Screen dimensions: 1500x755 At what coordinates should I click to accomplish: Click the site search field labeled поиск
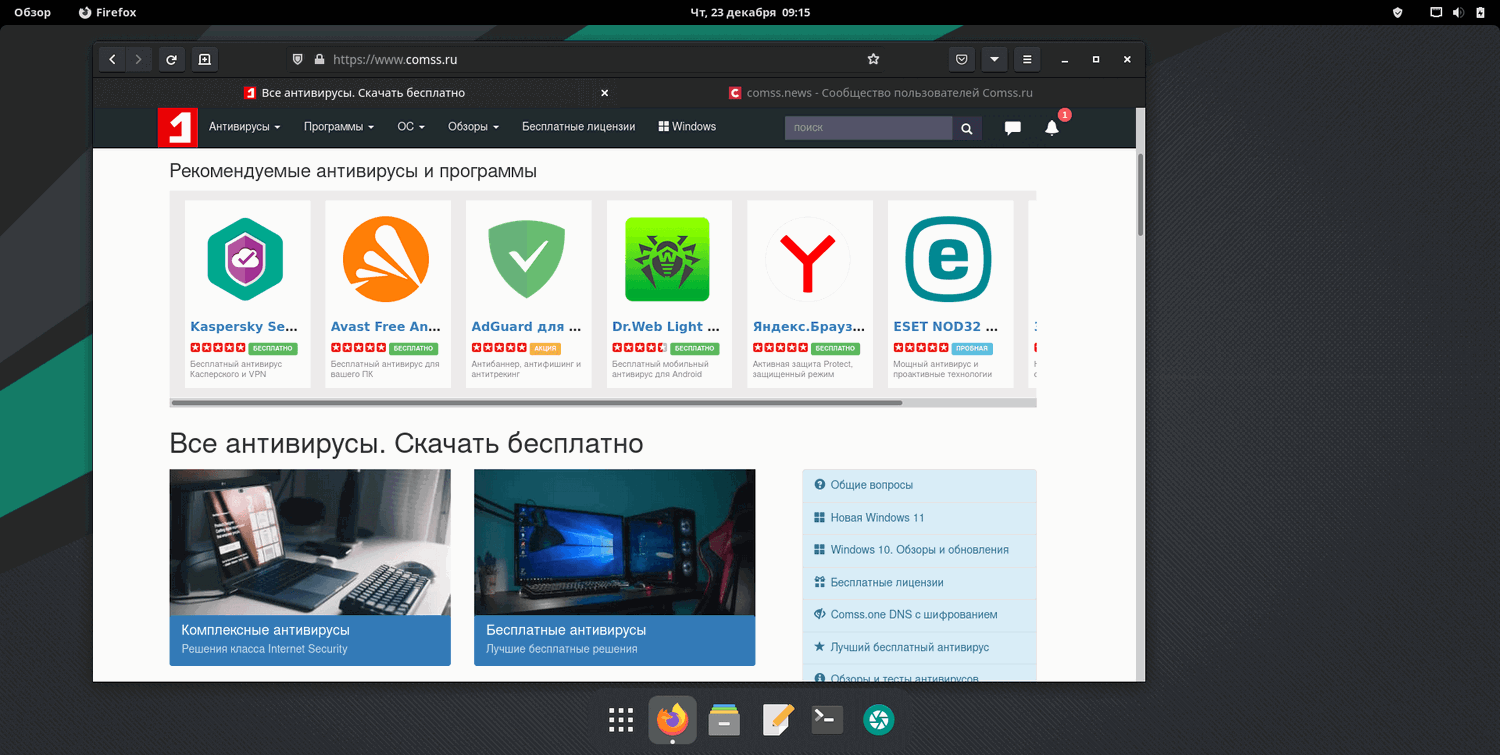click(x=869, y=128)
